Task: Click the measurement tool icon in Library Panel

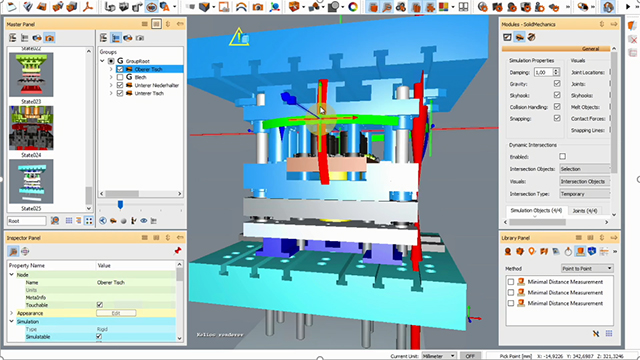Action: click(580, 251)
